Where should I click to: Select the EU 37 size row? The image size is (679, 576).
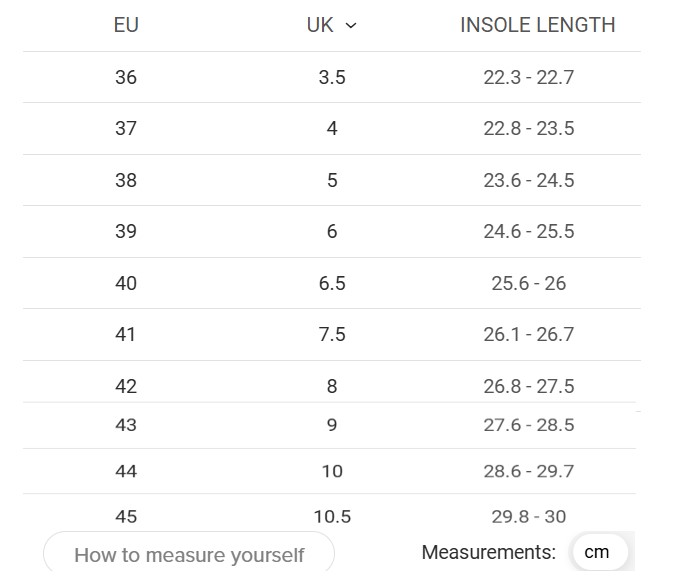pyautogui.click(x=332, y=129)
